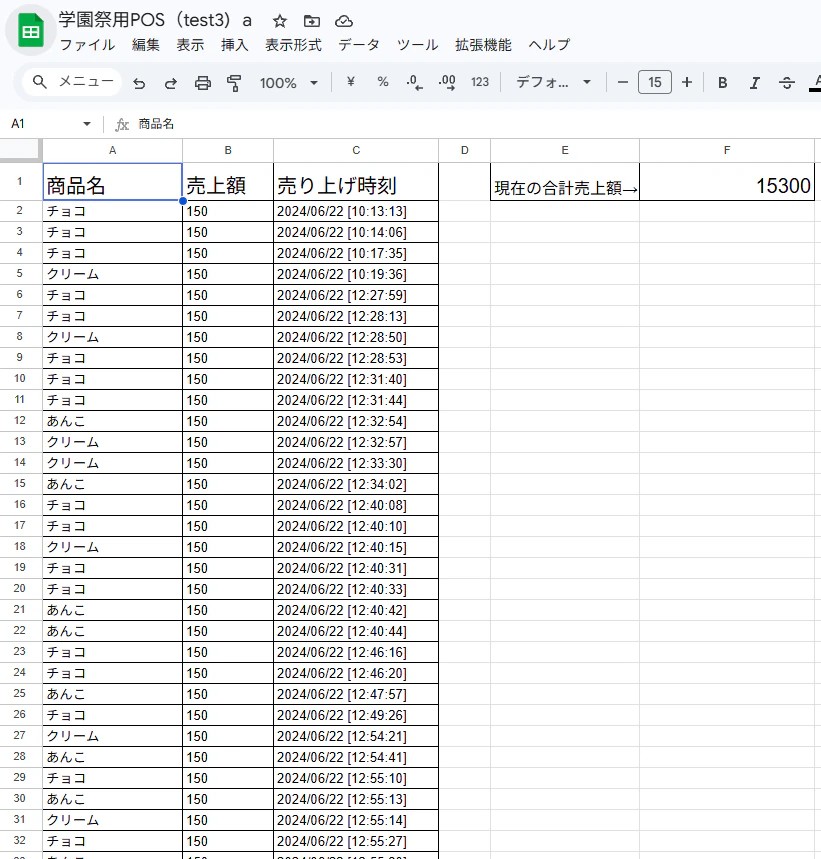Select column C header

[x=356, y=150]
